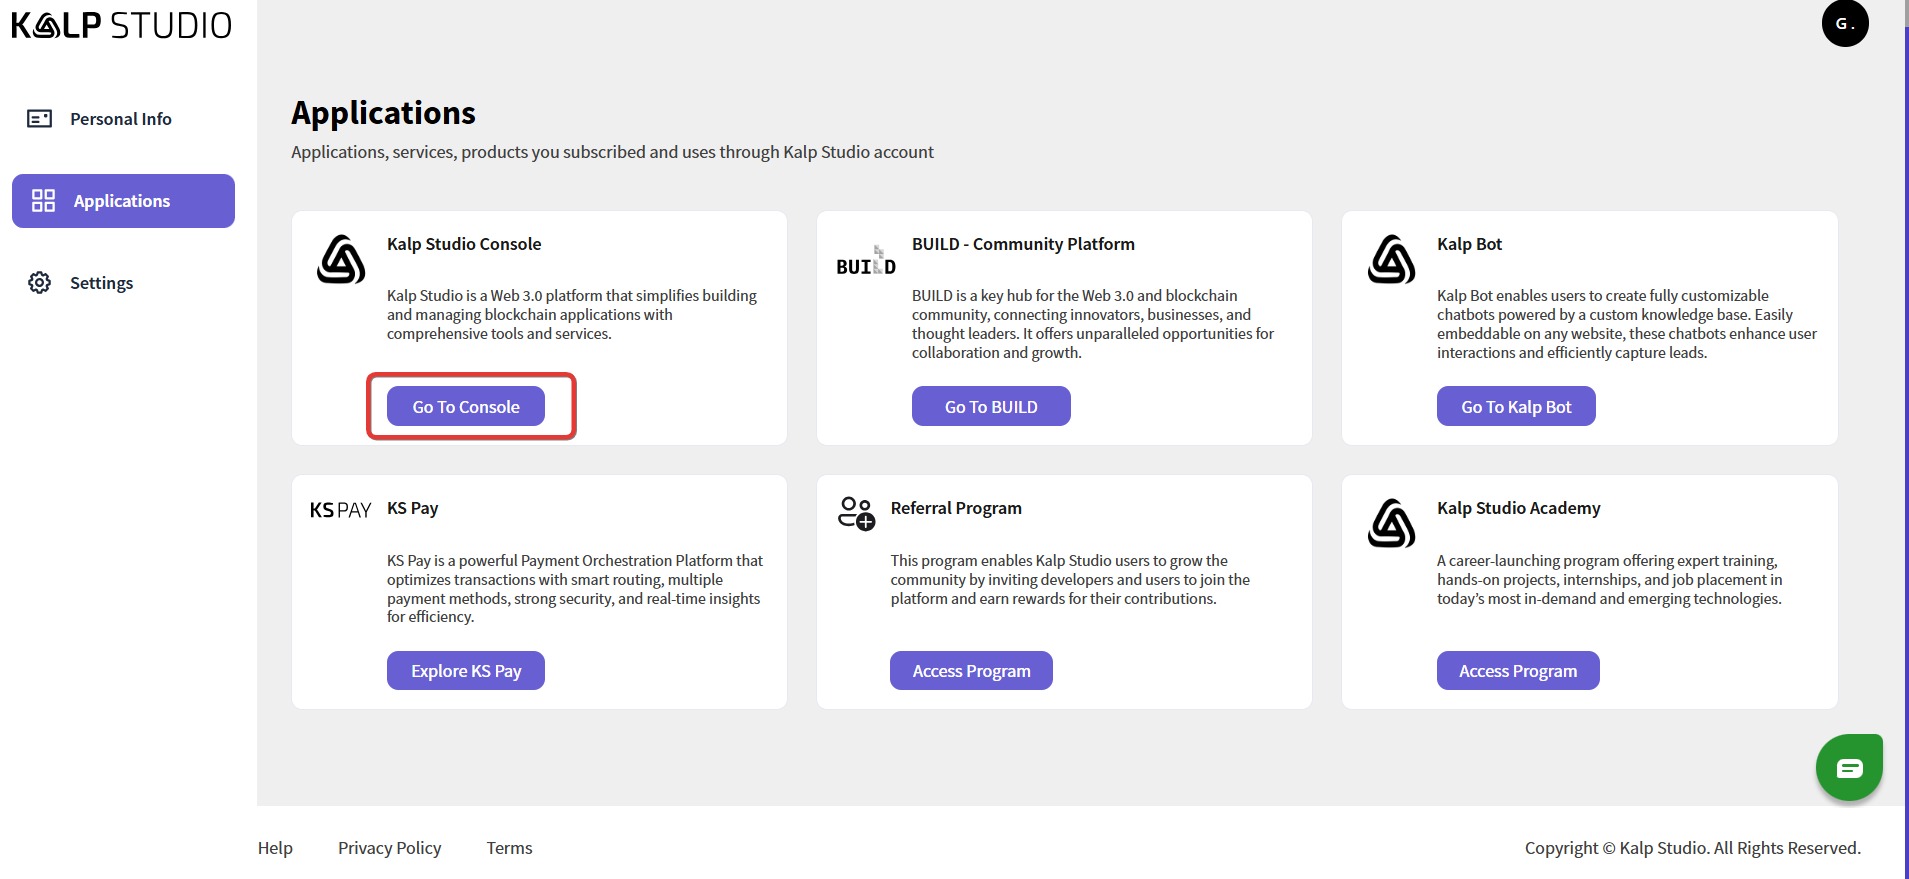
Task: Click the BUILD community platform logo
Action: click(x=866, y=262)
